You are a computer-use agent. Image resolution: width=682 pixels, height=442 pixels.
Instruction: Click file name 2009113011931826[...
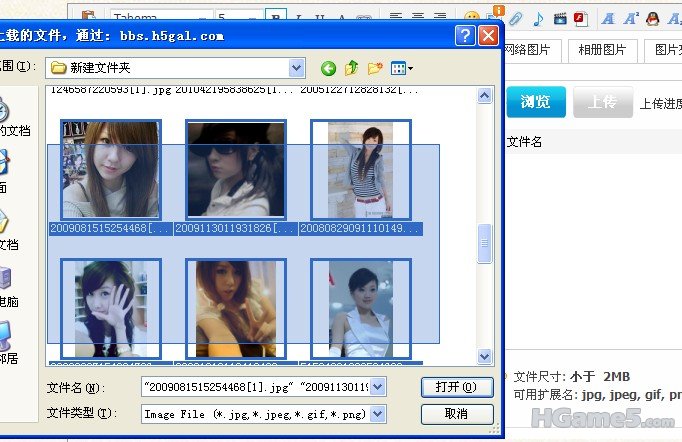click(234, 228)
